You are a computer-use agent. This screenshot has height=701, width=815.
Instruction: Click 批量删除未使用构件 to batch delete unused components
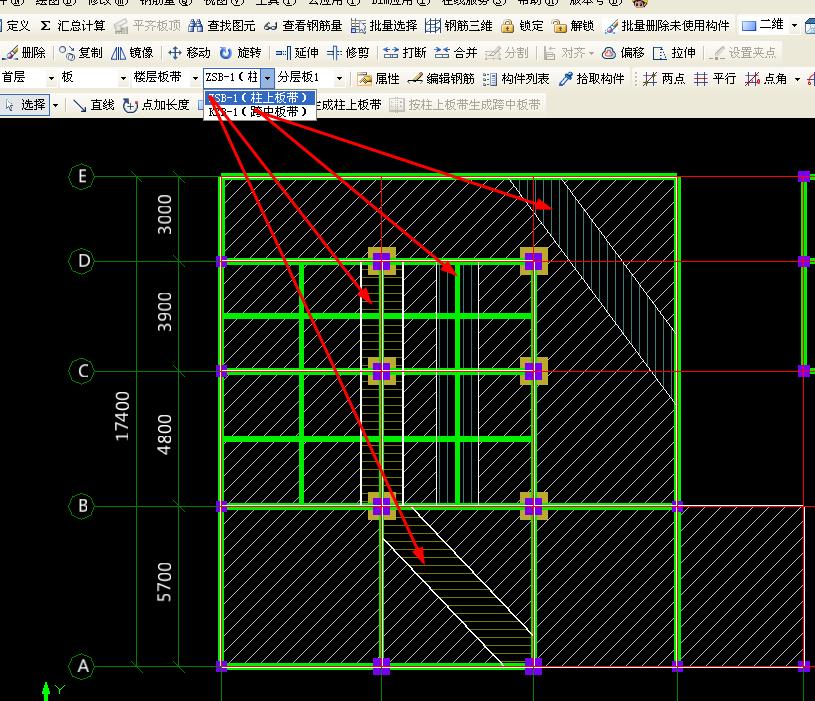tap(667, 25)
